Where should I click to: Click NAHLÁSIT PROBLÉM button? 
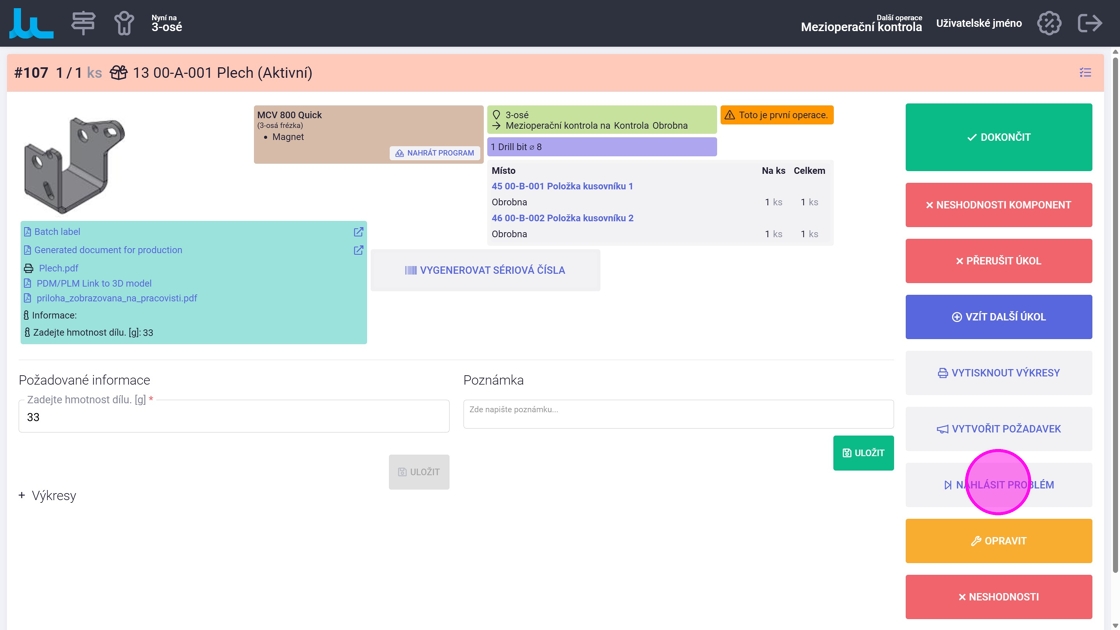(999, 485)
